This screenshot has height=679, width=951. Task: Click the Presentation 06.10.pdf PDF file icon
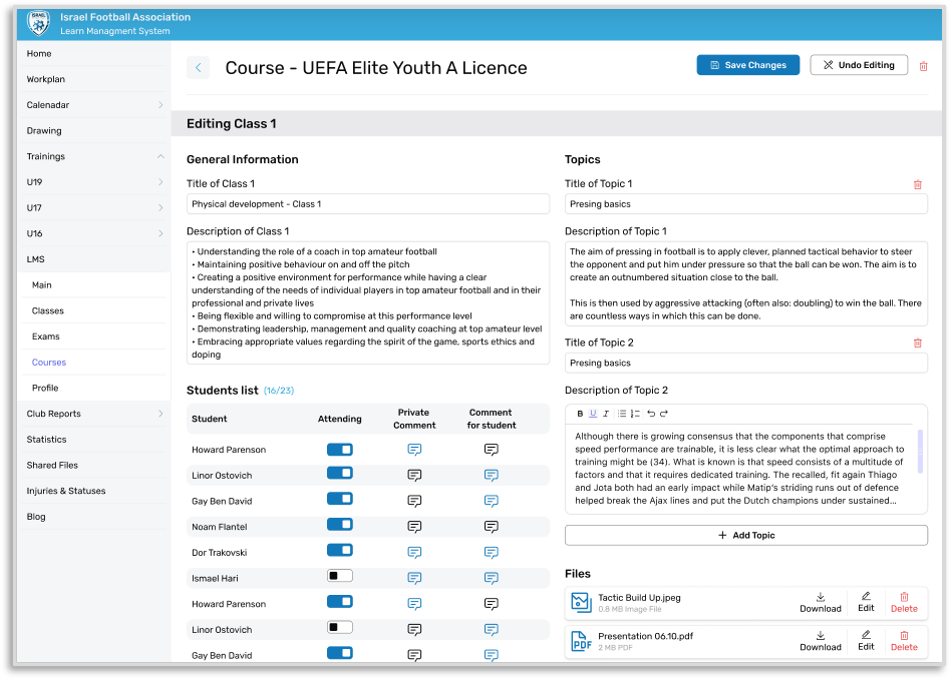pyautogui.click(x=581, y=641)
